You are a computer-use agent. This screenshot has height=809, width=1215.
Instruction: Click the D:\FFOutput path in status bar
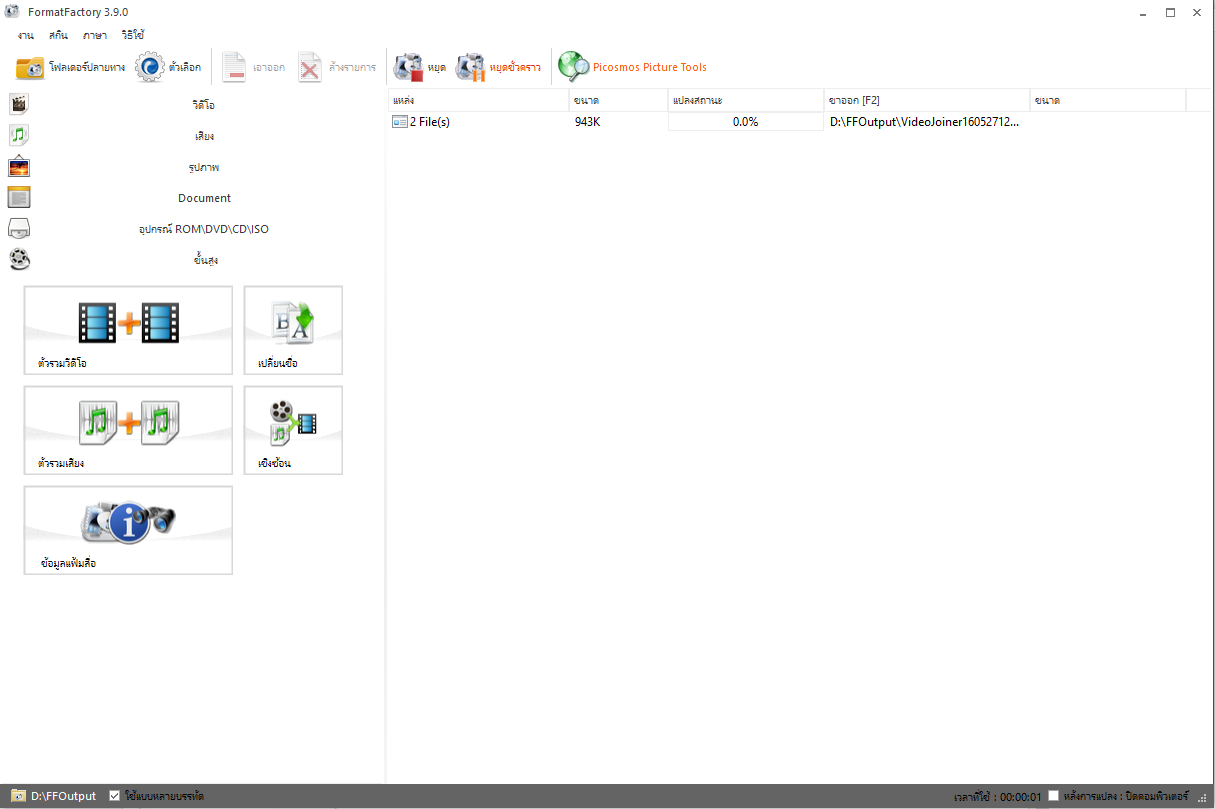click(x=64, y=796)
